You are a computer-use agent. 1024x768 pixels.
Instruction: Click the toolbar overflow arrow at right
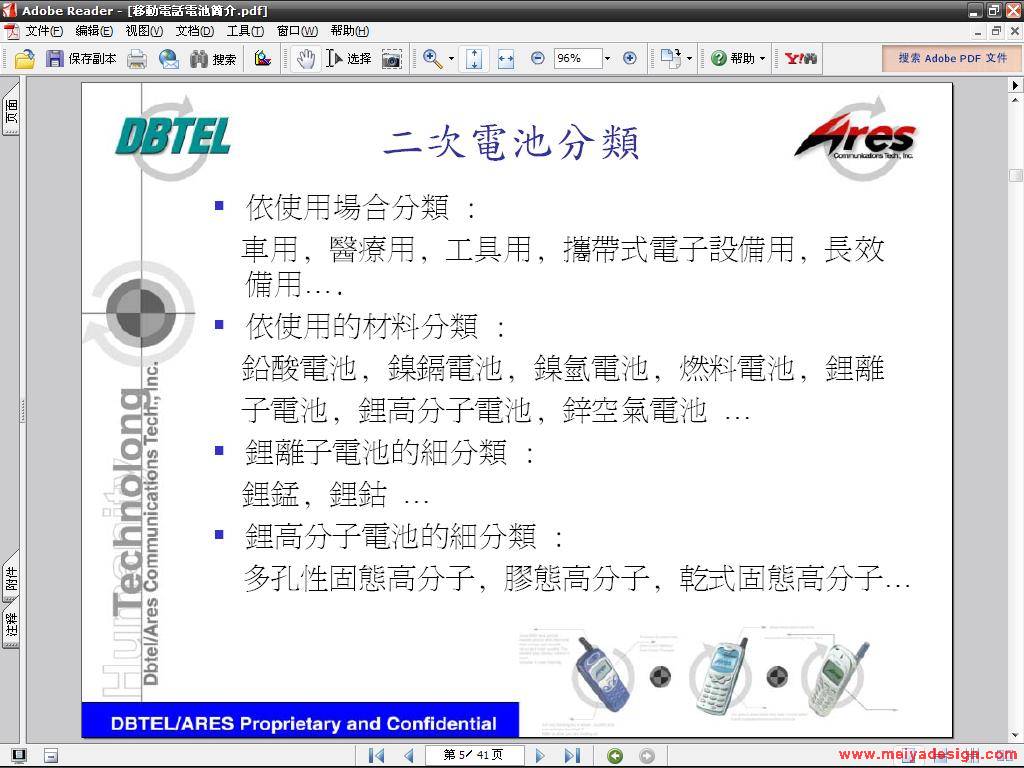click(1016, 85)
